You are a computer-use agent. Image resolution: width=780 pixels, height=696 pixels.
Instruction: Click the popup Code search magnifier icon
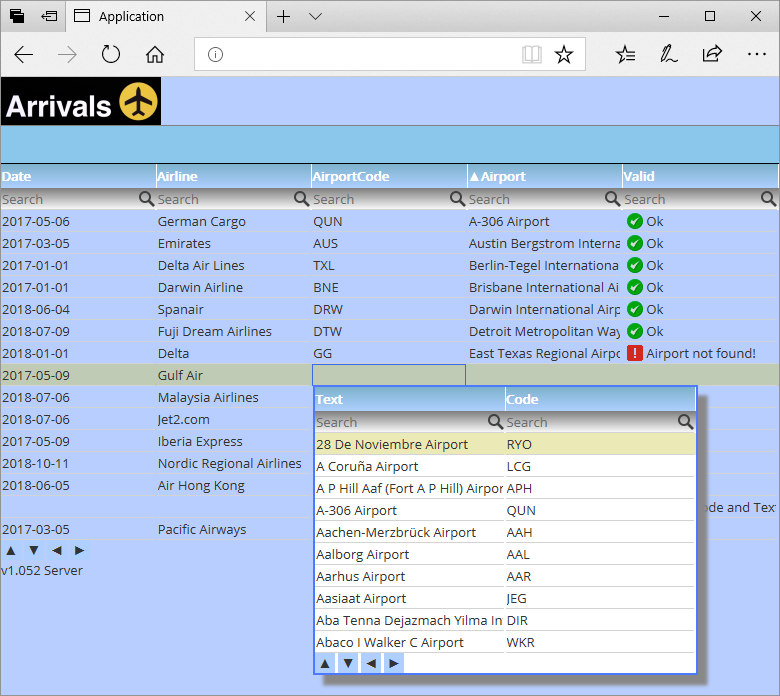(x=685, y=422)
